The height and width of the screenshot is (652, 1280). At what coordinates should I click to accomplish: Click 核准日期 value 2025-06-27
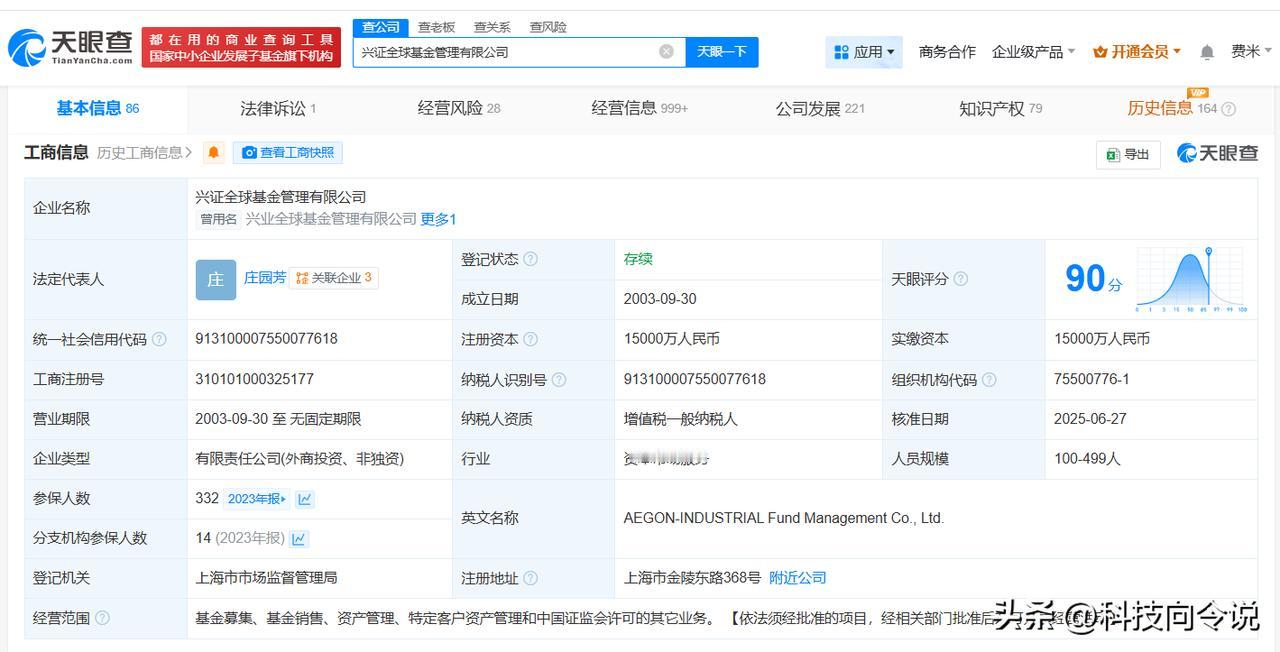(x=1090, y=419)
